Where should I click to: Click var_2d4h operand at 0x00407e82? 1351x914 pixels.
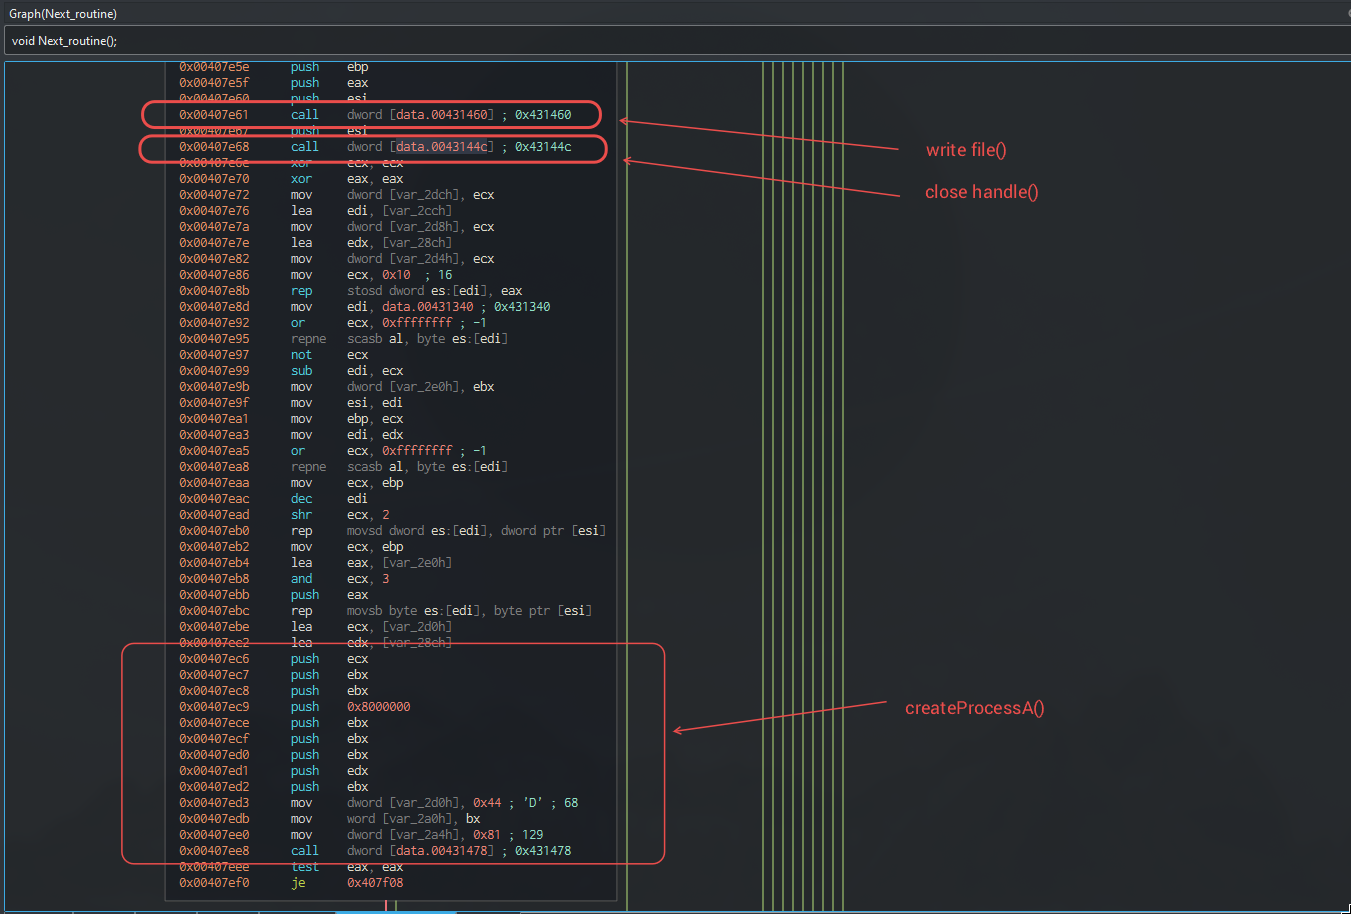click(x=425, y=259)
